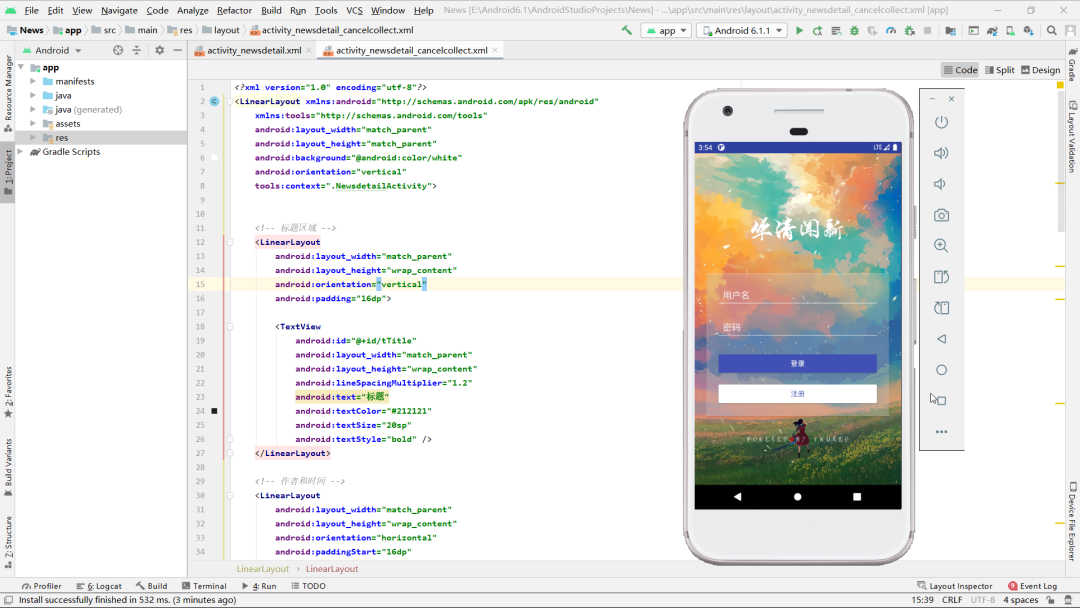Open the File menu
Image resolution: width=1080 pixels, height=608 pixels.
click(x=32, y=10)
